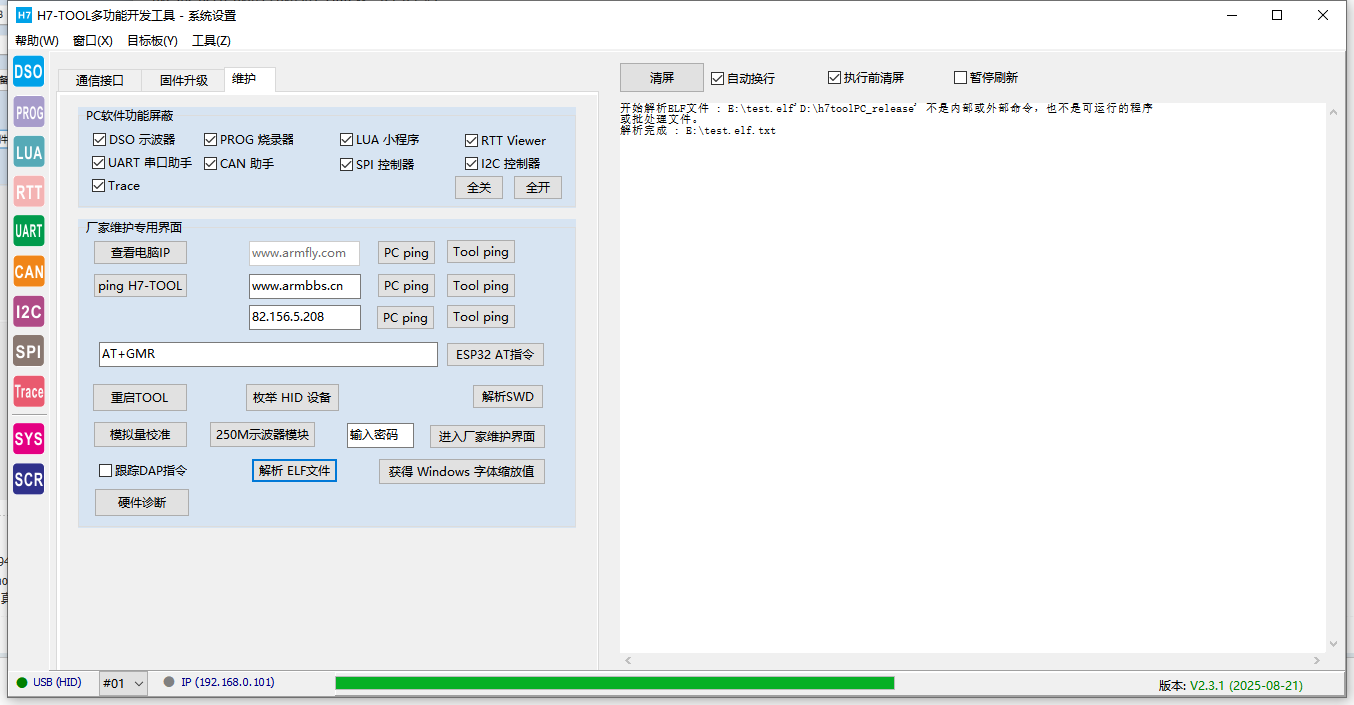Open the LUA sidebar icon

(x=29, y=152)
